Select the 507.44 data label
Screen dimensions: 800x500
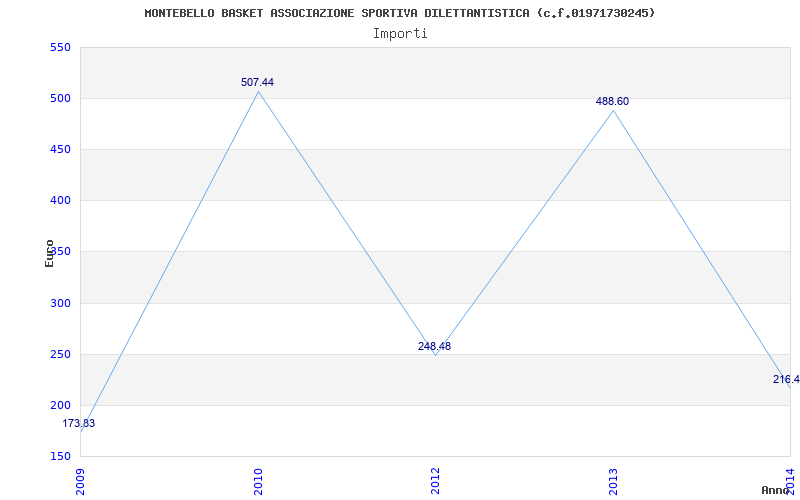pos(258,82)
